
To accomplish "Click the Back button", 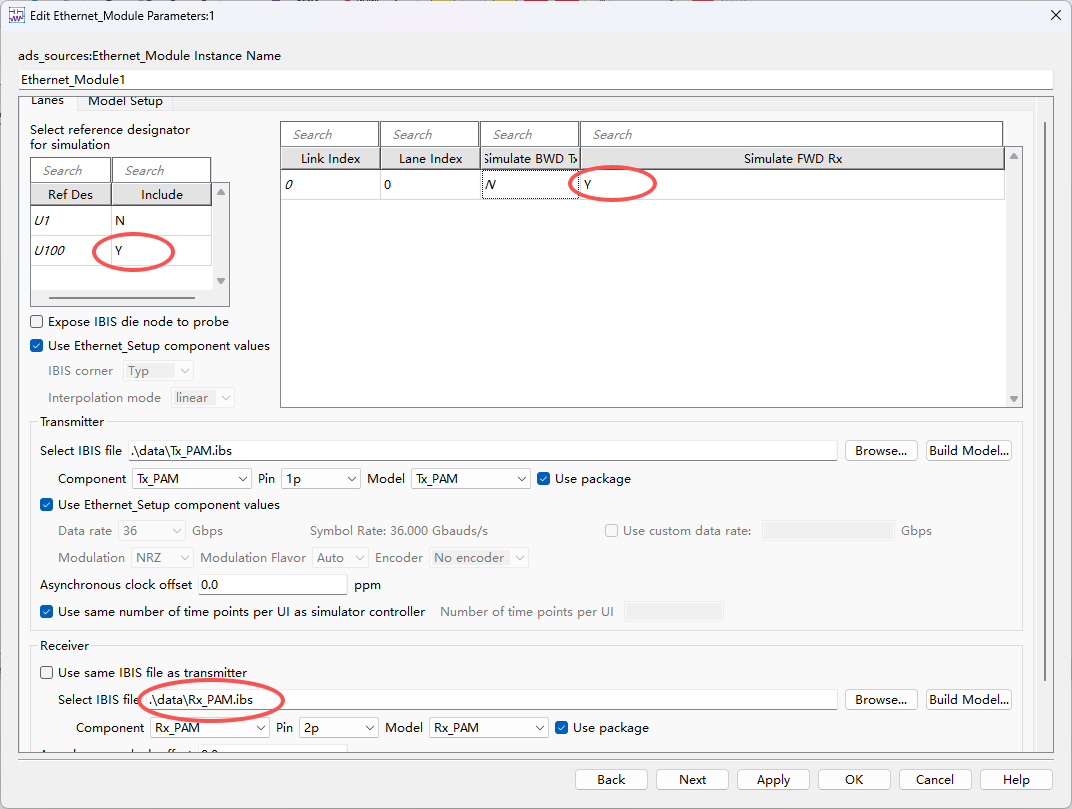I will 611,780.
